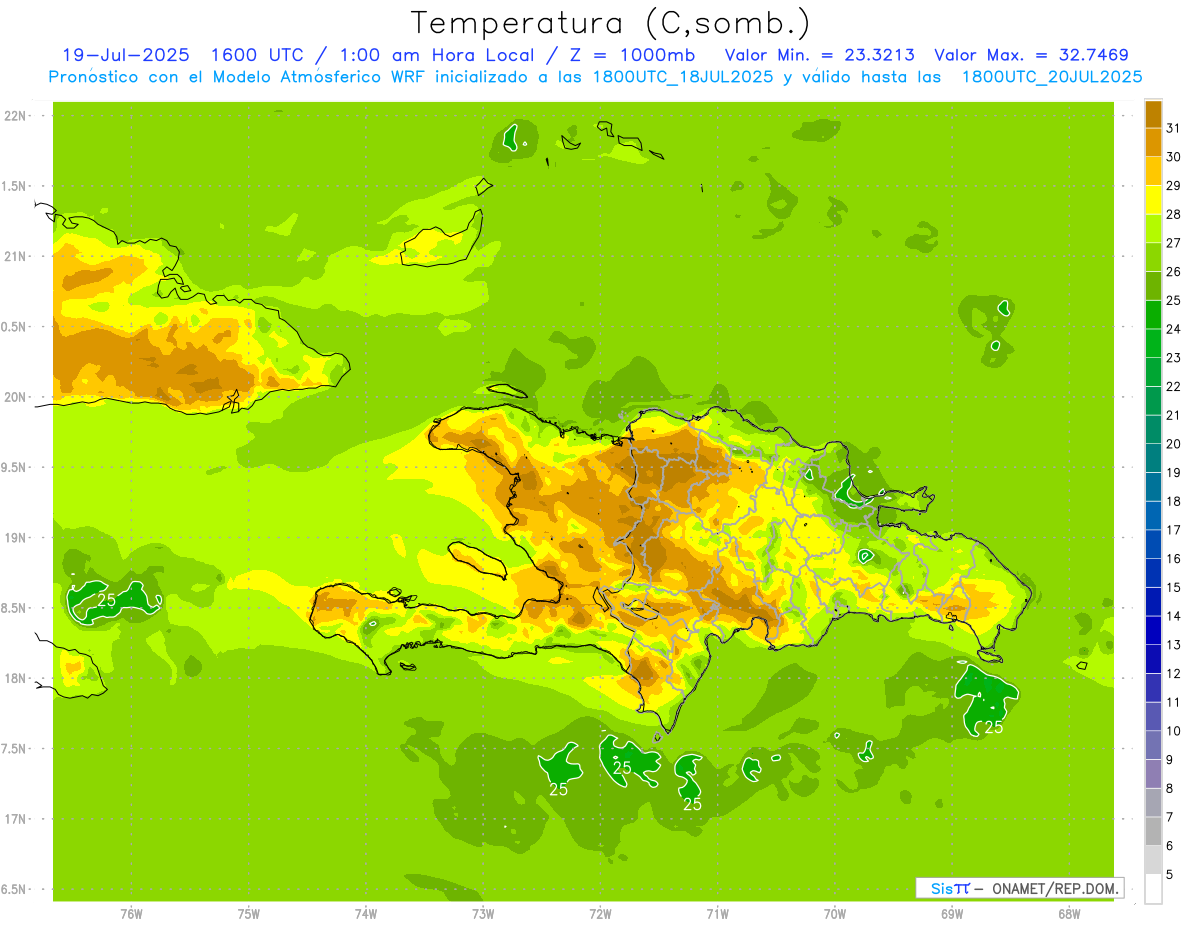Click the legend value "16"
Screen dimensions: 1200x927
1174,559
